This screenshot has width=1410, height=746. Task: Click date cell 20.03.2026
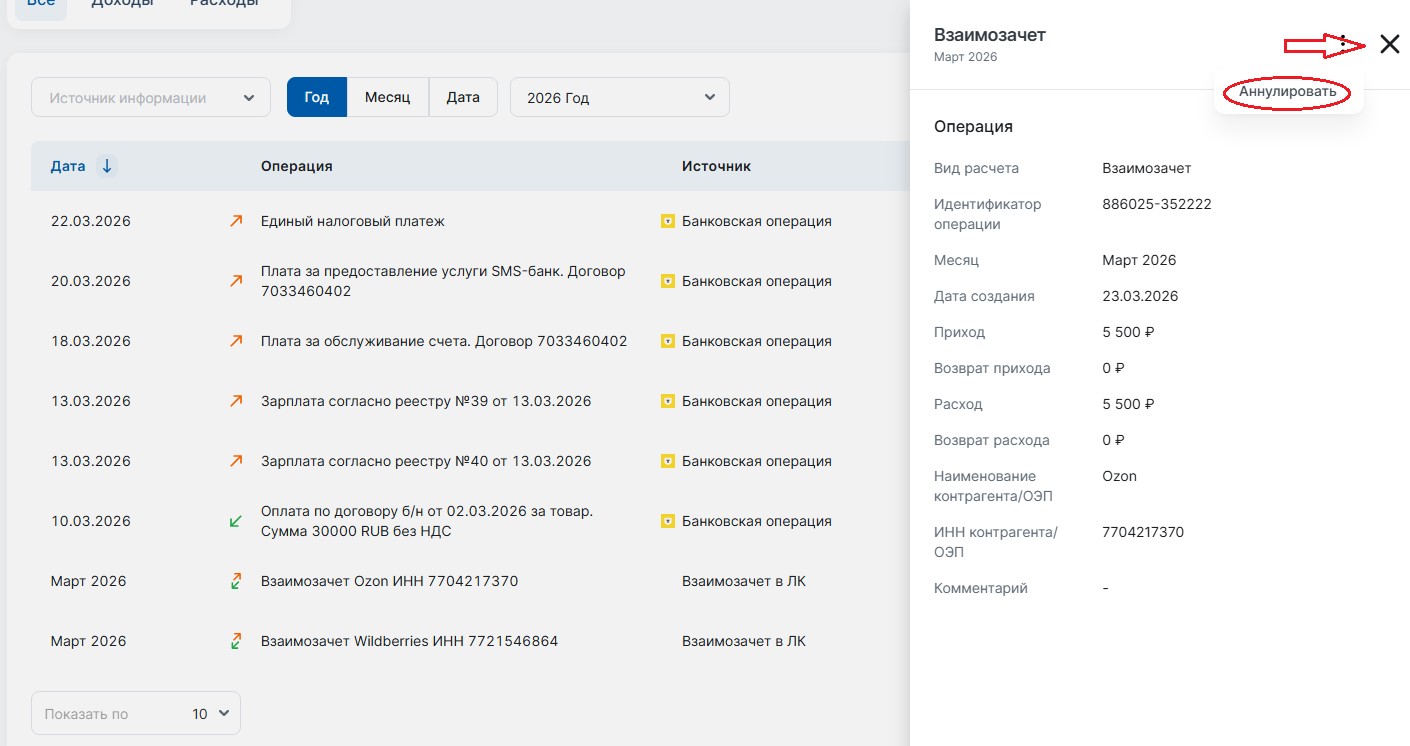pos(91,281)
